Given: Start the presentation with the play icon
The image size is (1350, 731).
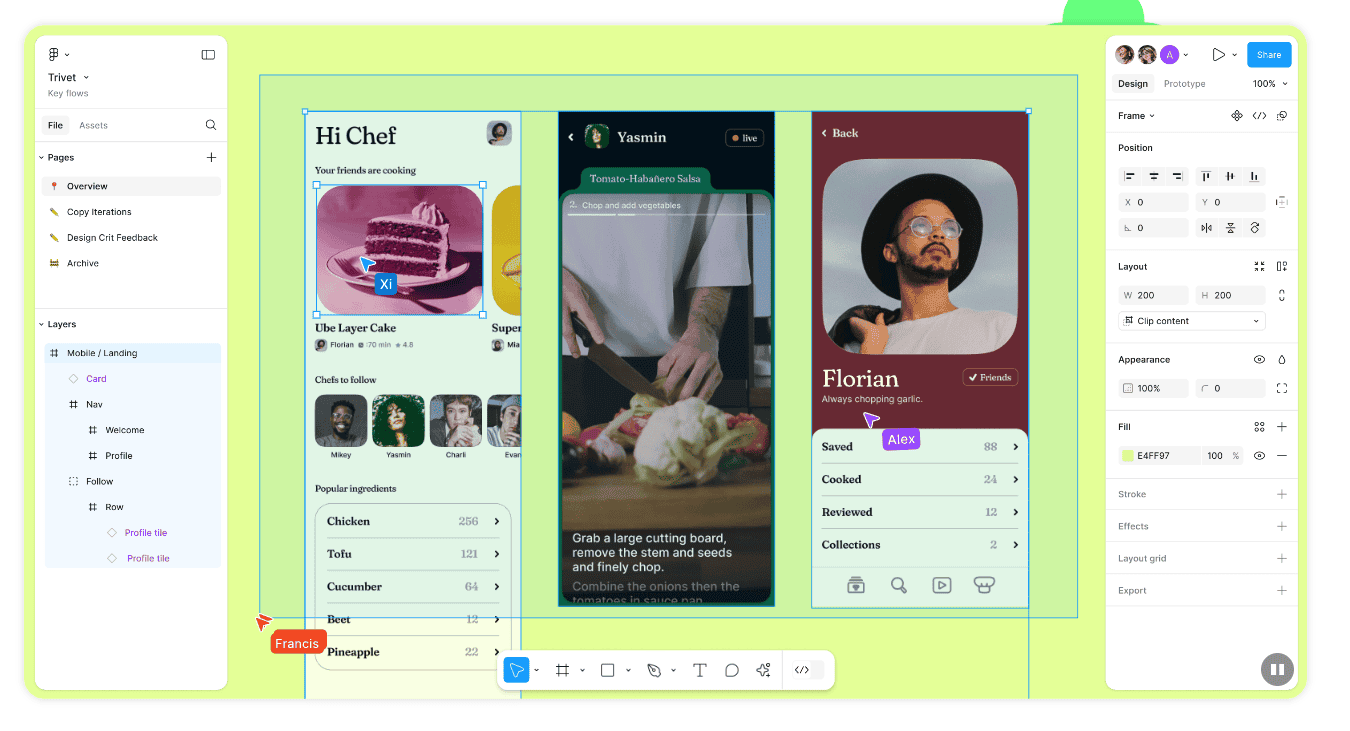Looking at the screenshot, I should coord(1218,55).
